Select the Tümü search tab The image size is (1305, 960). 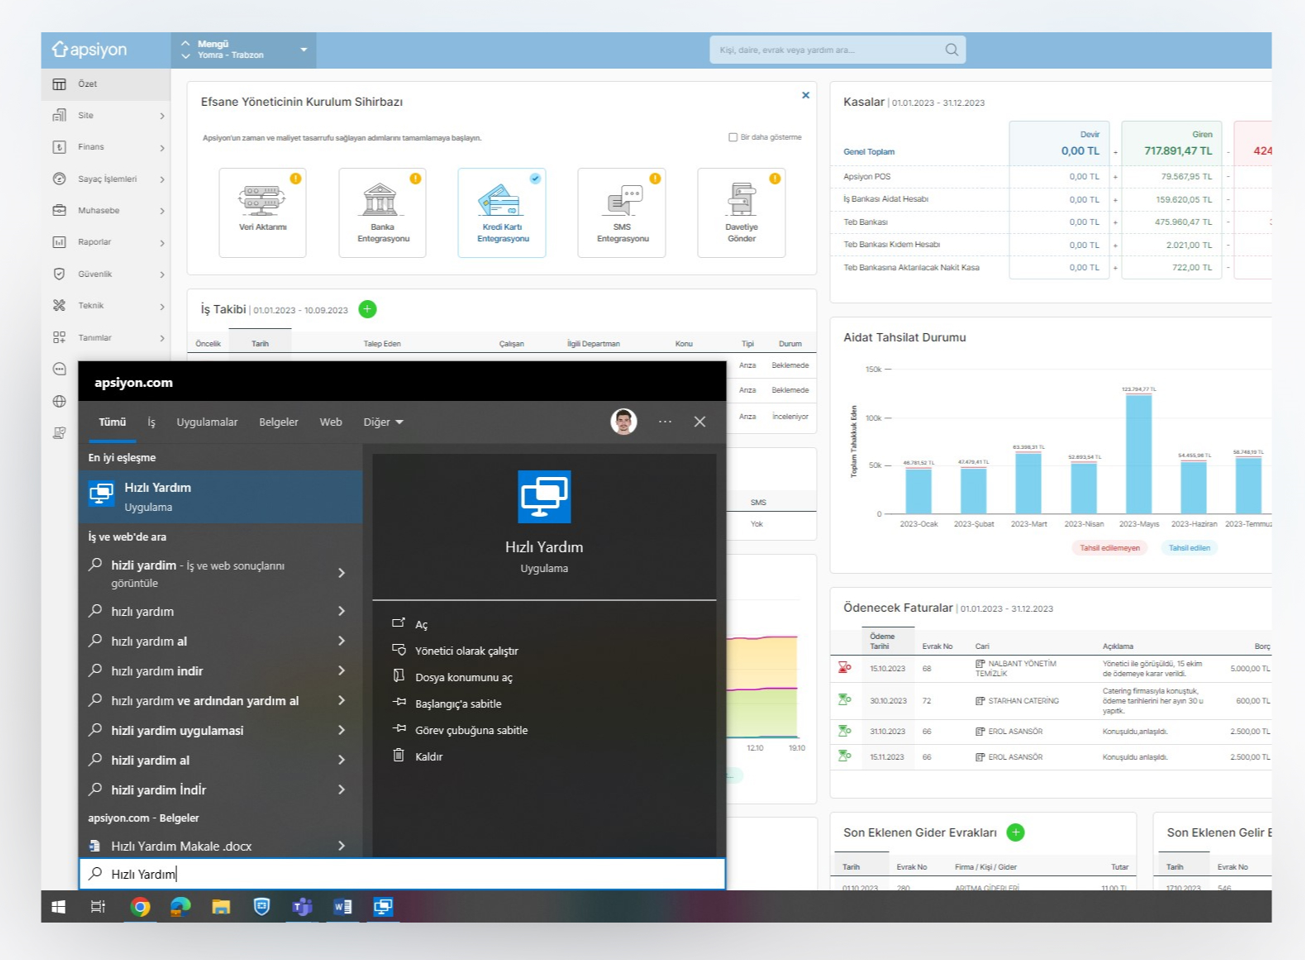point(112,422)
